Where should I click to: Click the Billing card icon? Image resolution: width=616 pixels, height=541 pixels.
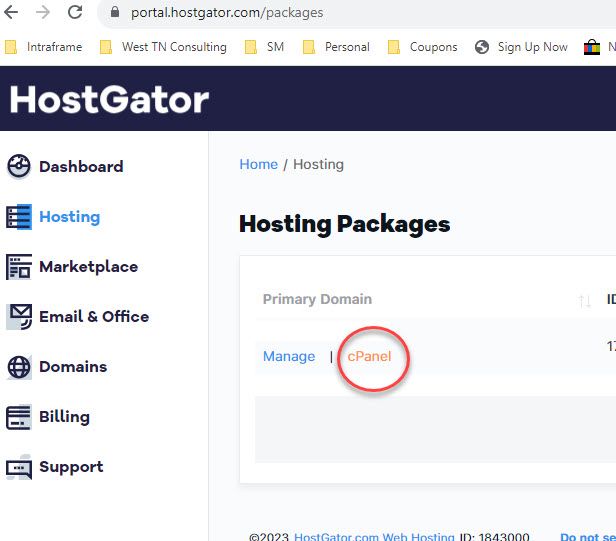tap(18, 417)
